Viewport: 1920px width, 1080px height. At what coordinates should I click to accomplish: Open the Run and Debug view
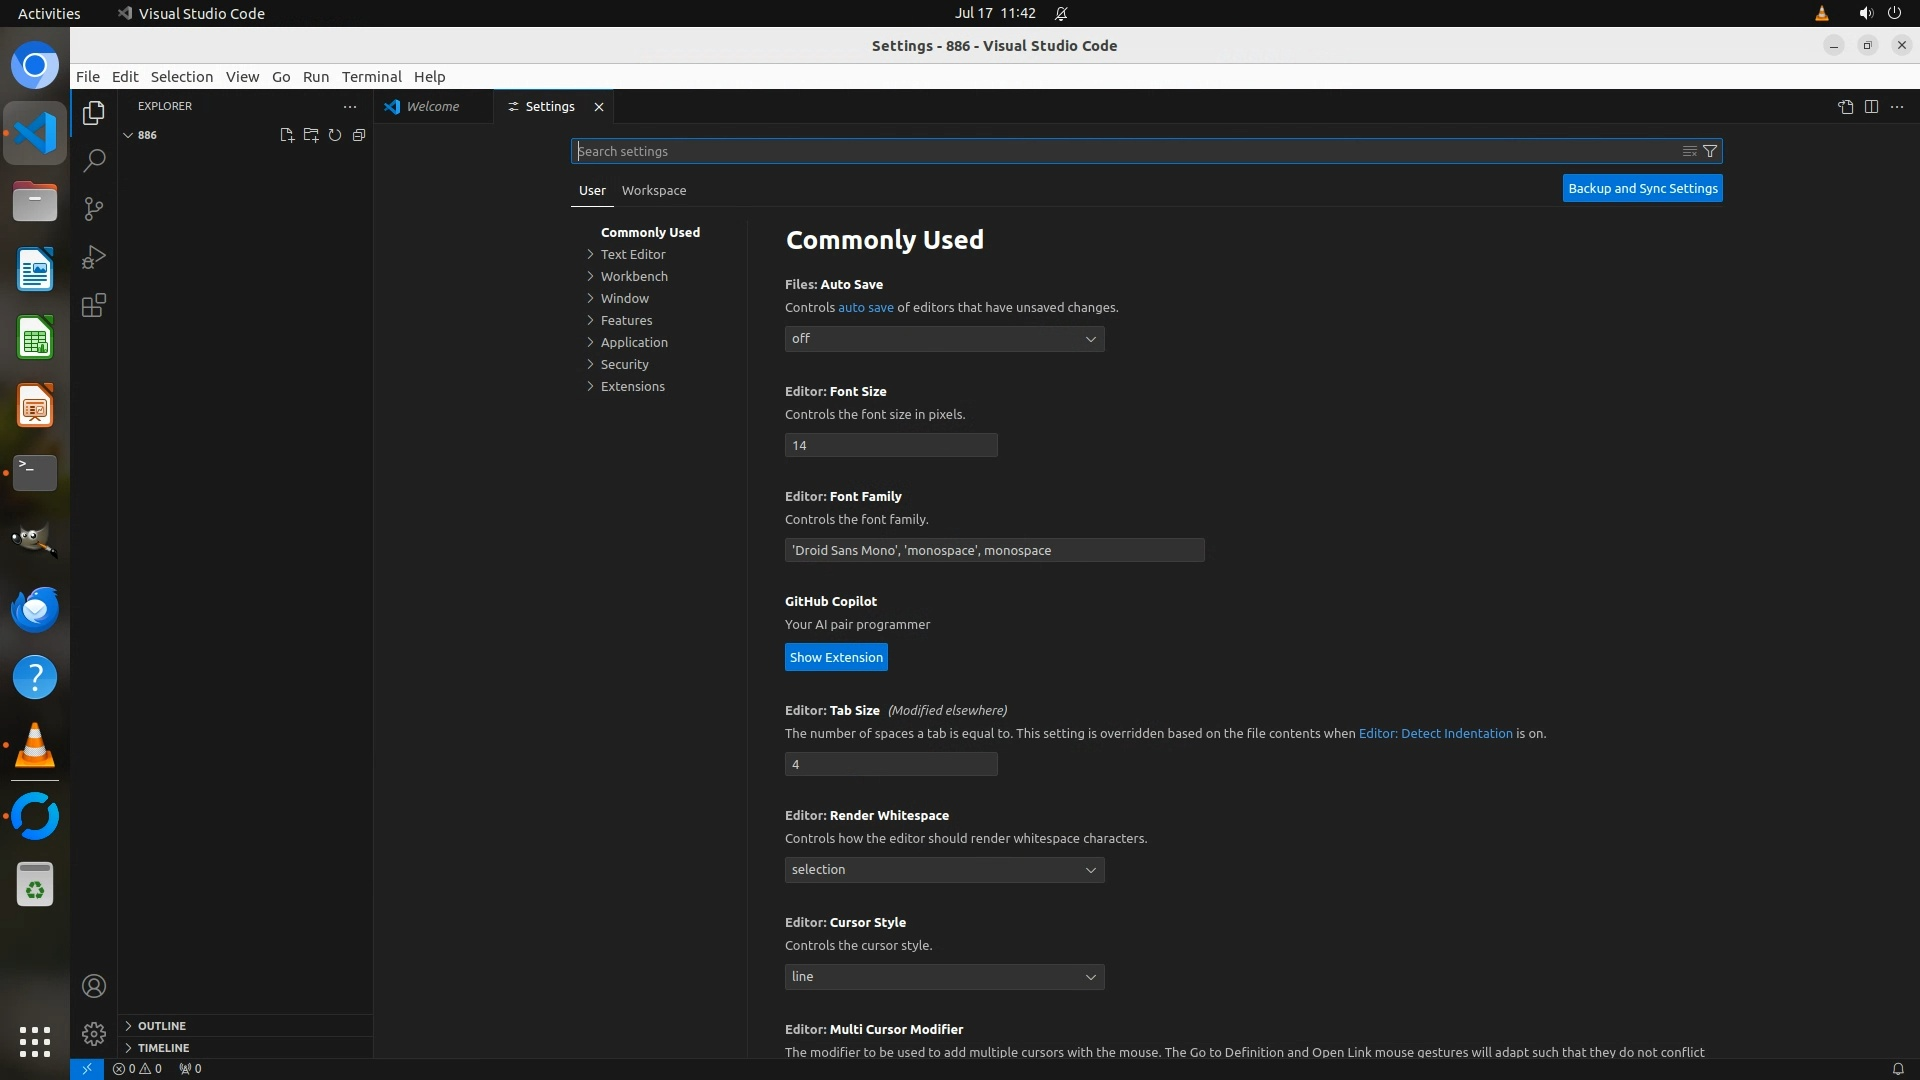pos(94,257)
